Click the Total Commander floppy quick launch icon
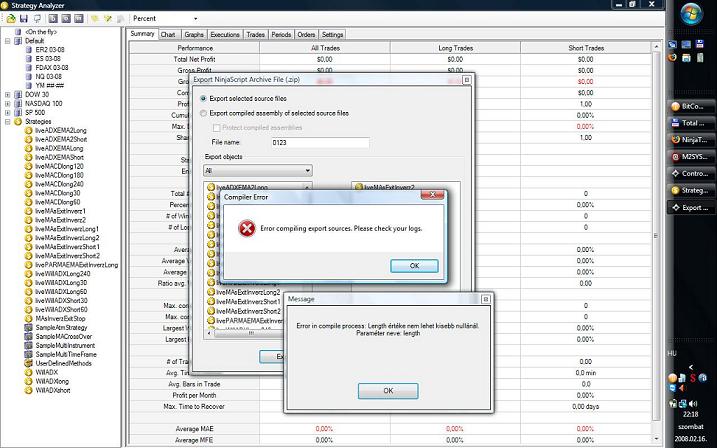The image size is (717, 448). click(x=700, y=44)
